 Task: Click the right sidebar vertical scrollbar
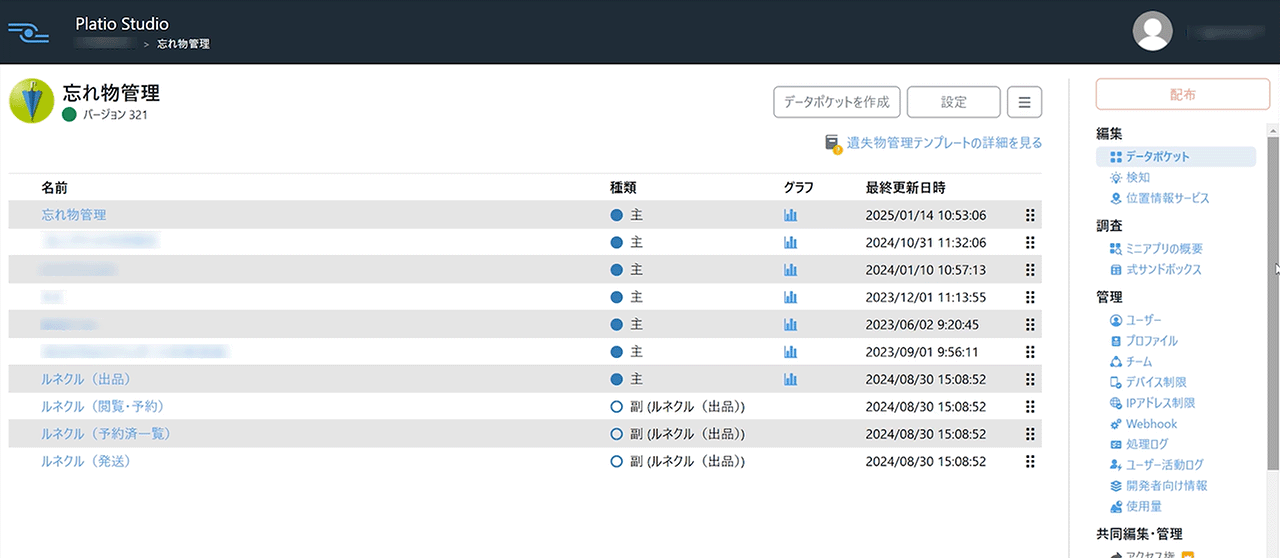click(1273, 300)
